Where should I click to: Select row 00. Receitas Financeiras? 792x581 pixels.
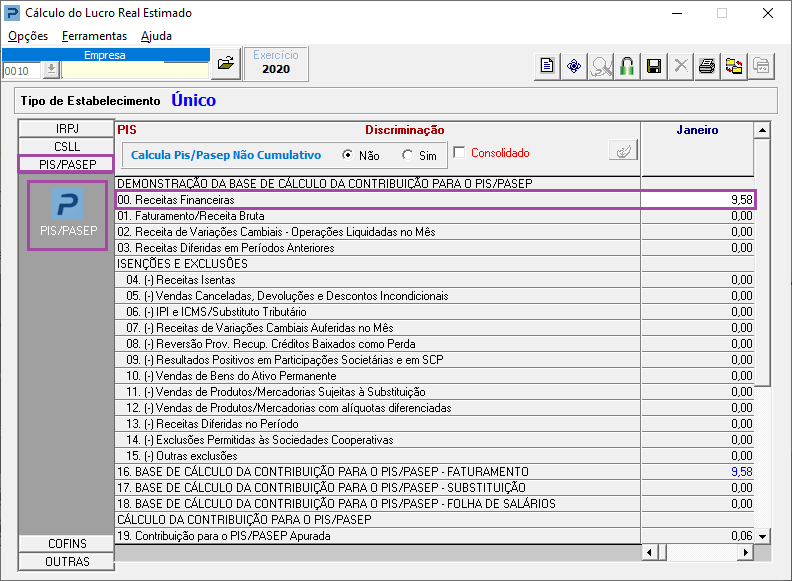pos(378,200)
